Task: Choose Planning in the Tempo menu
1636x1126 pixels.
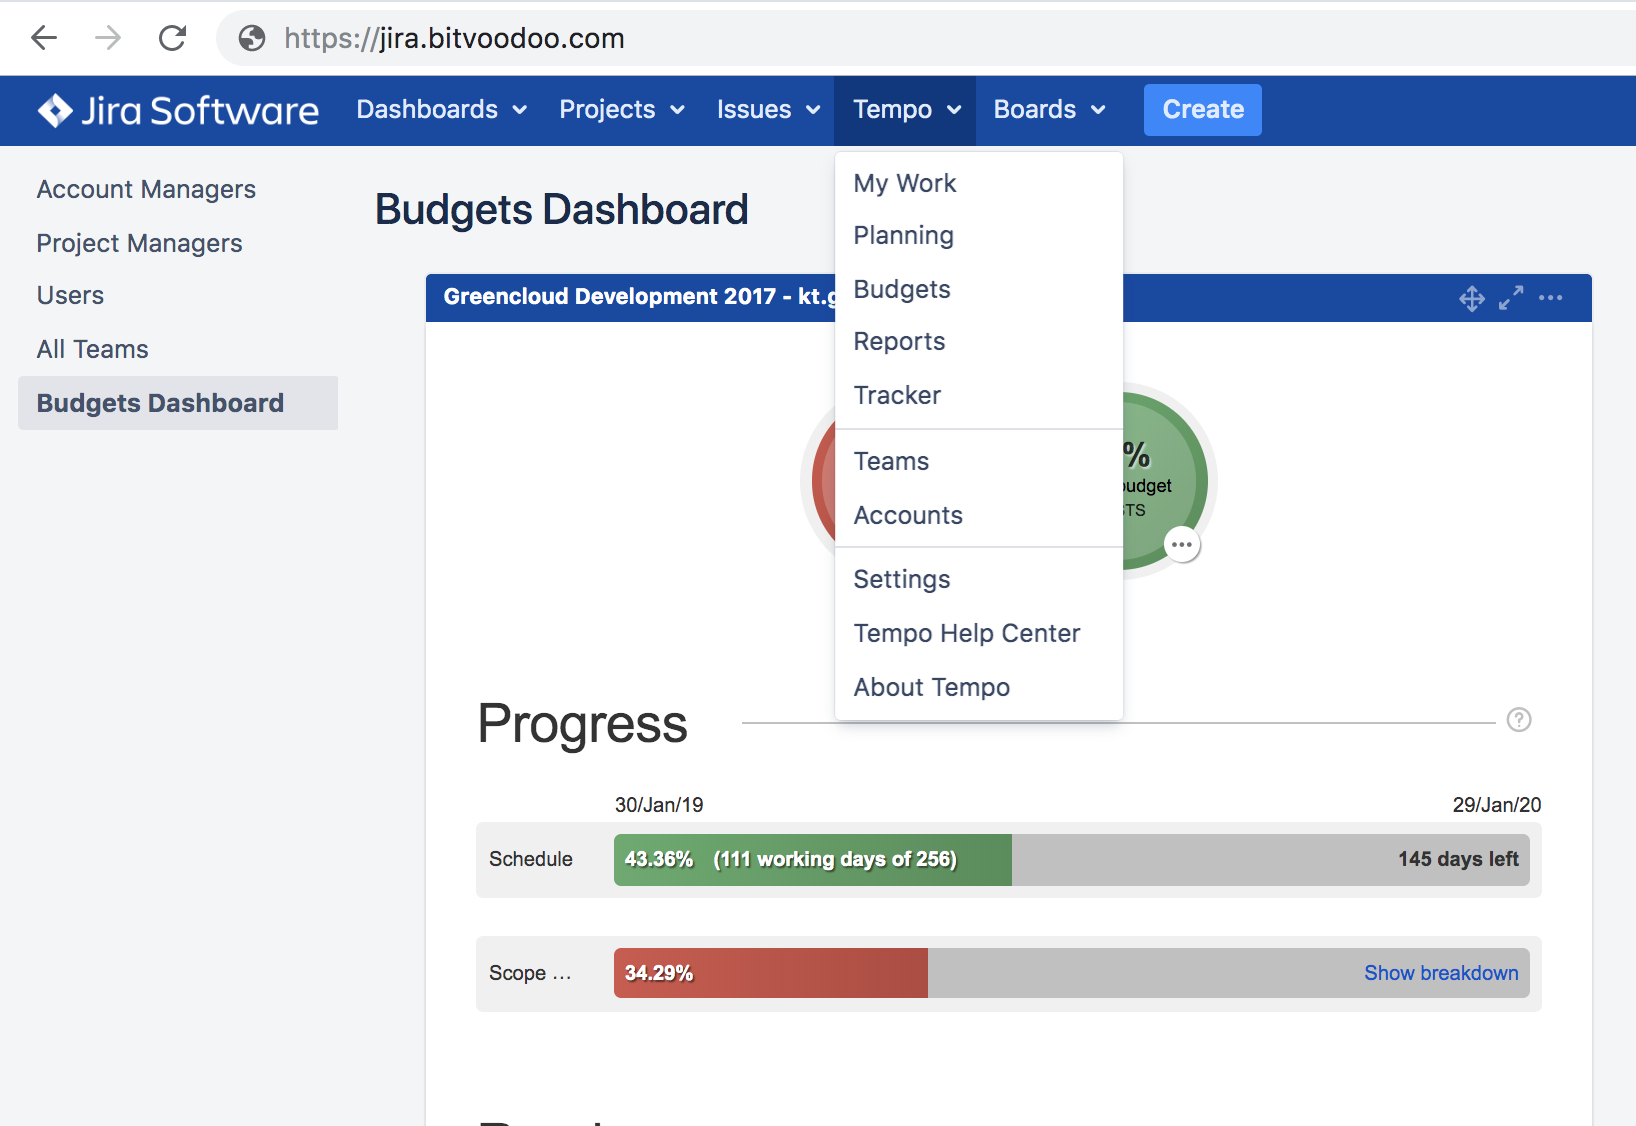Action: (x=979, y=236)
